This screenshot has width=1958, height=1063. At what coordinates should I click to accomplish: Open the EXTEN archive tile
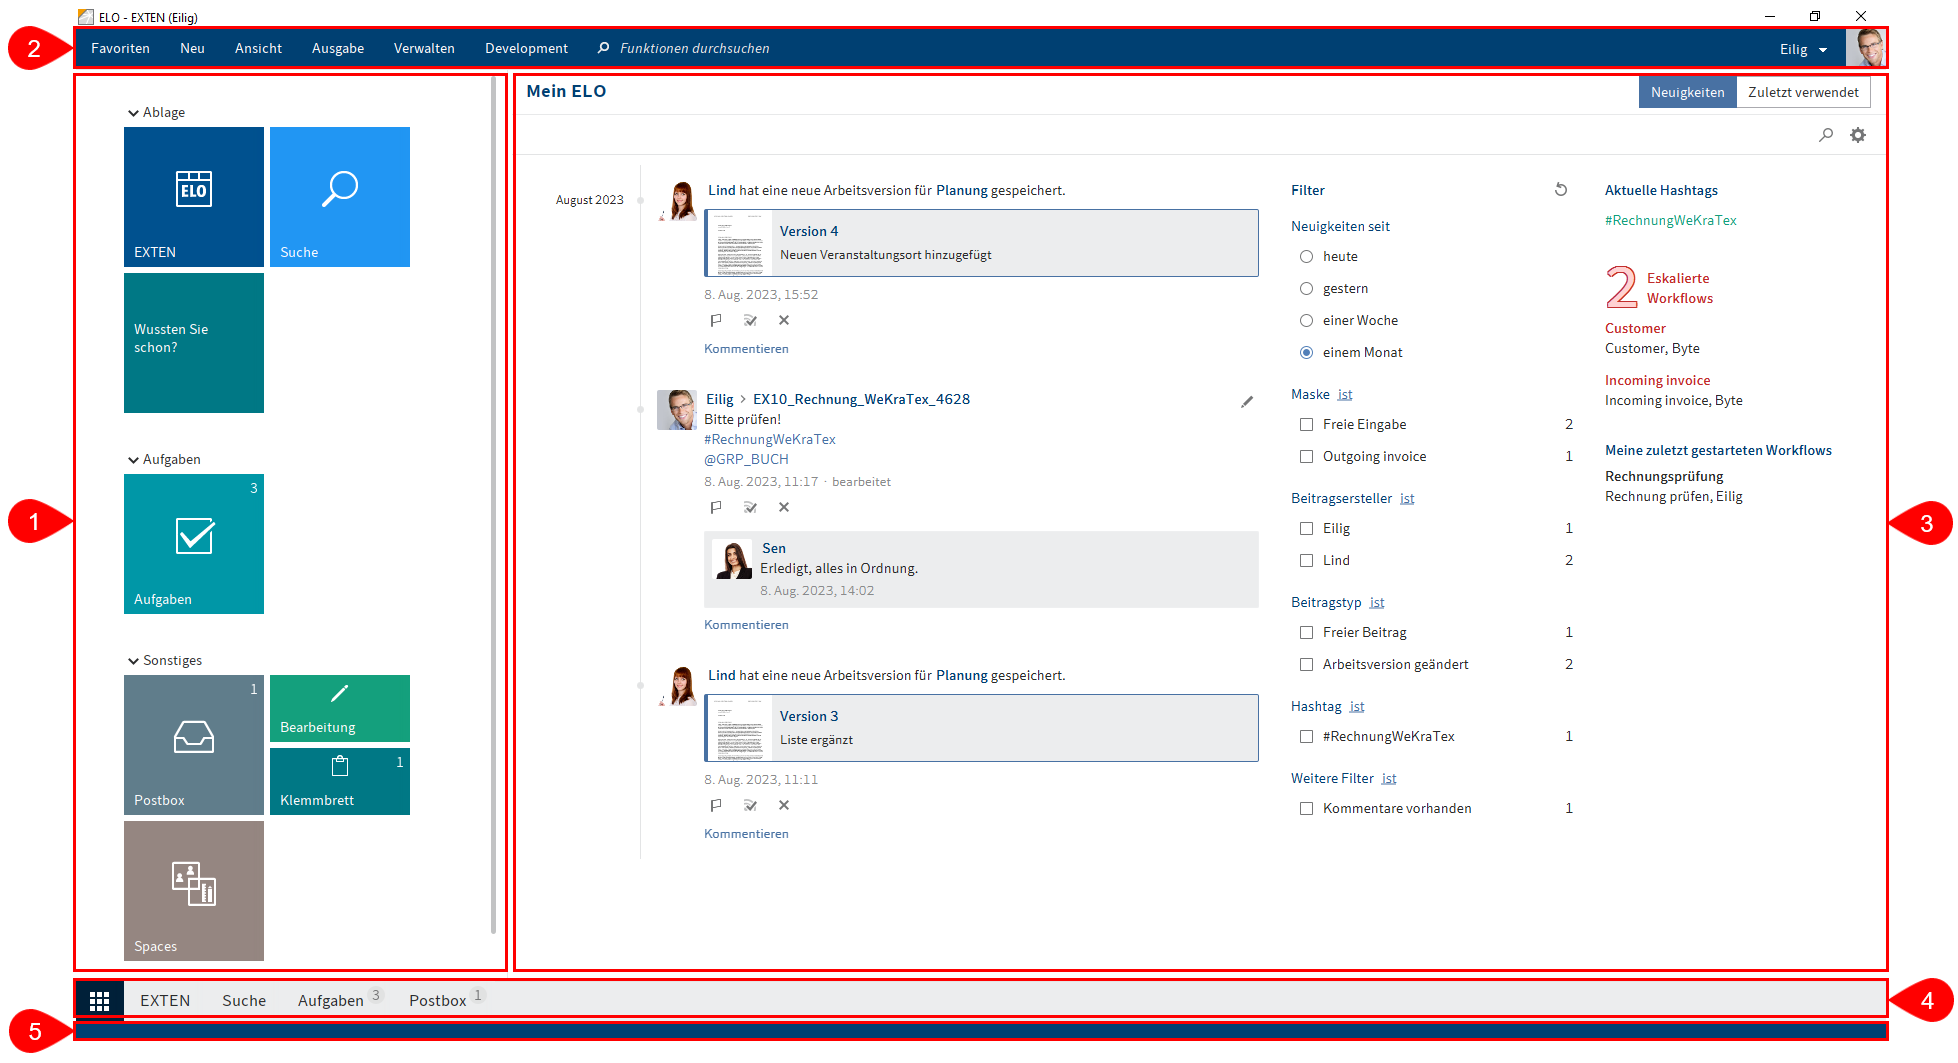193,196
